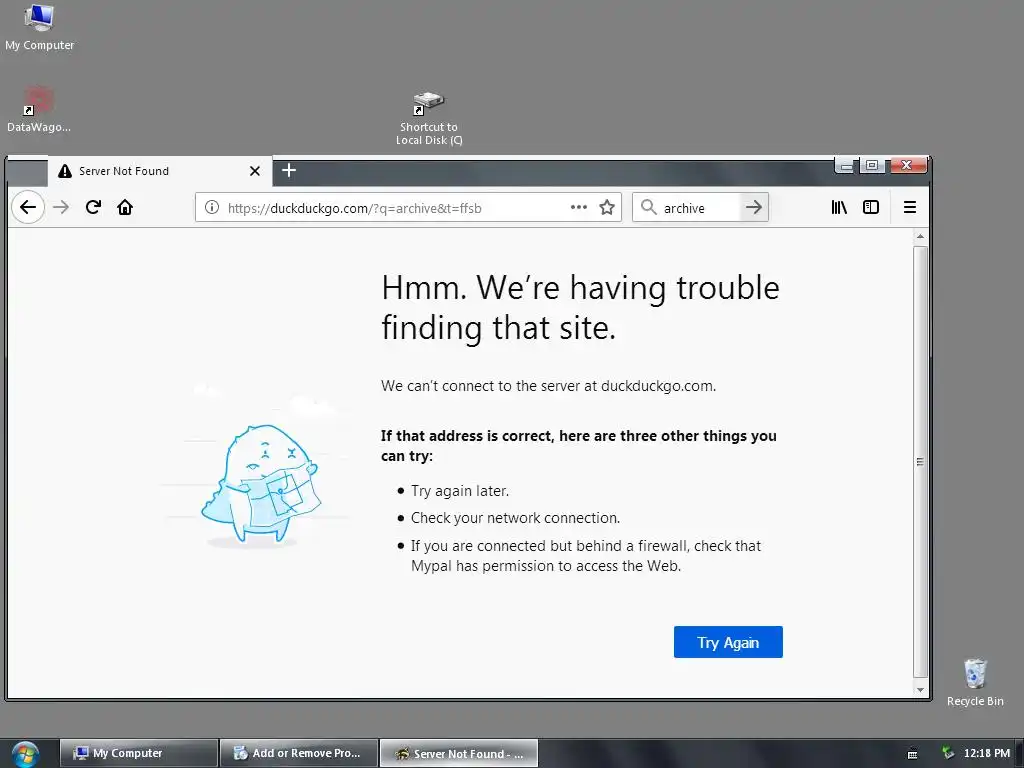Click the scrollbar down arrow

point(920,690)
